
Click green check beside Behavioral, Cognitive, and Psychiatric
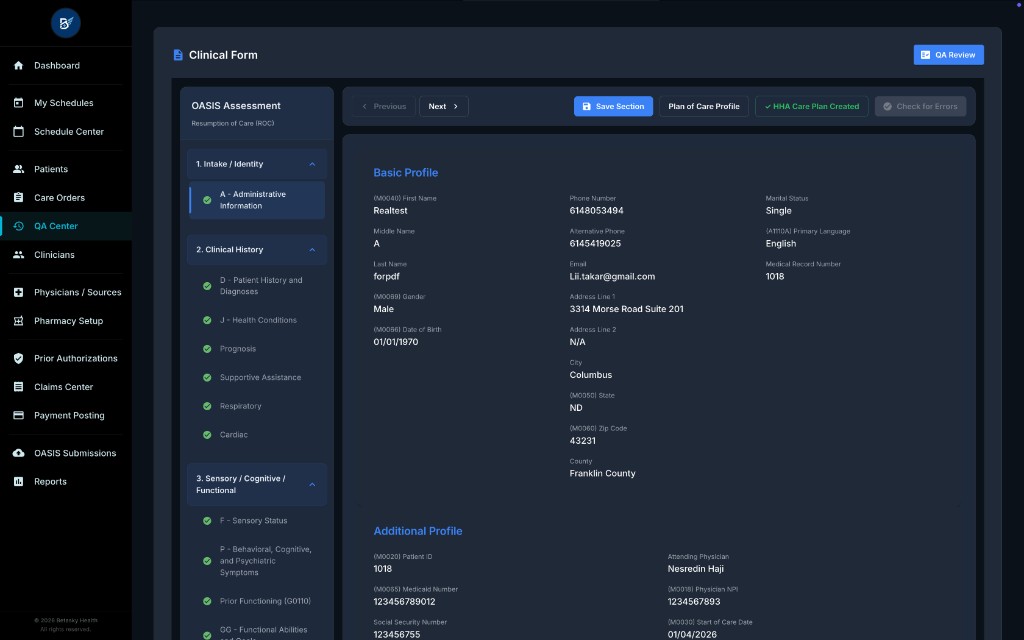pyautogui.click(x=207, y=561)
